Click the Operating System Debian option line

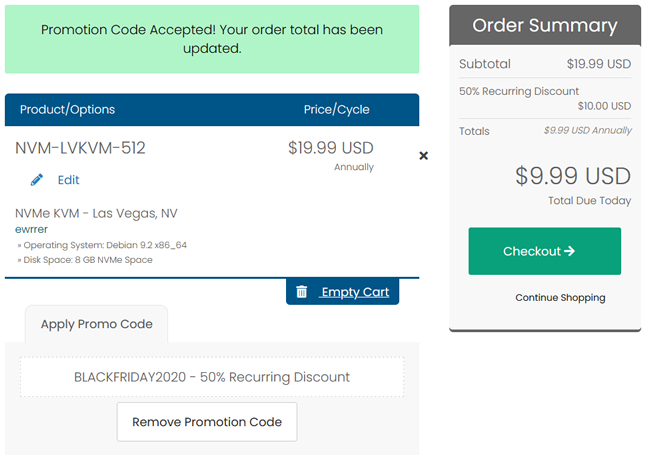[x=103, y=245]
